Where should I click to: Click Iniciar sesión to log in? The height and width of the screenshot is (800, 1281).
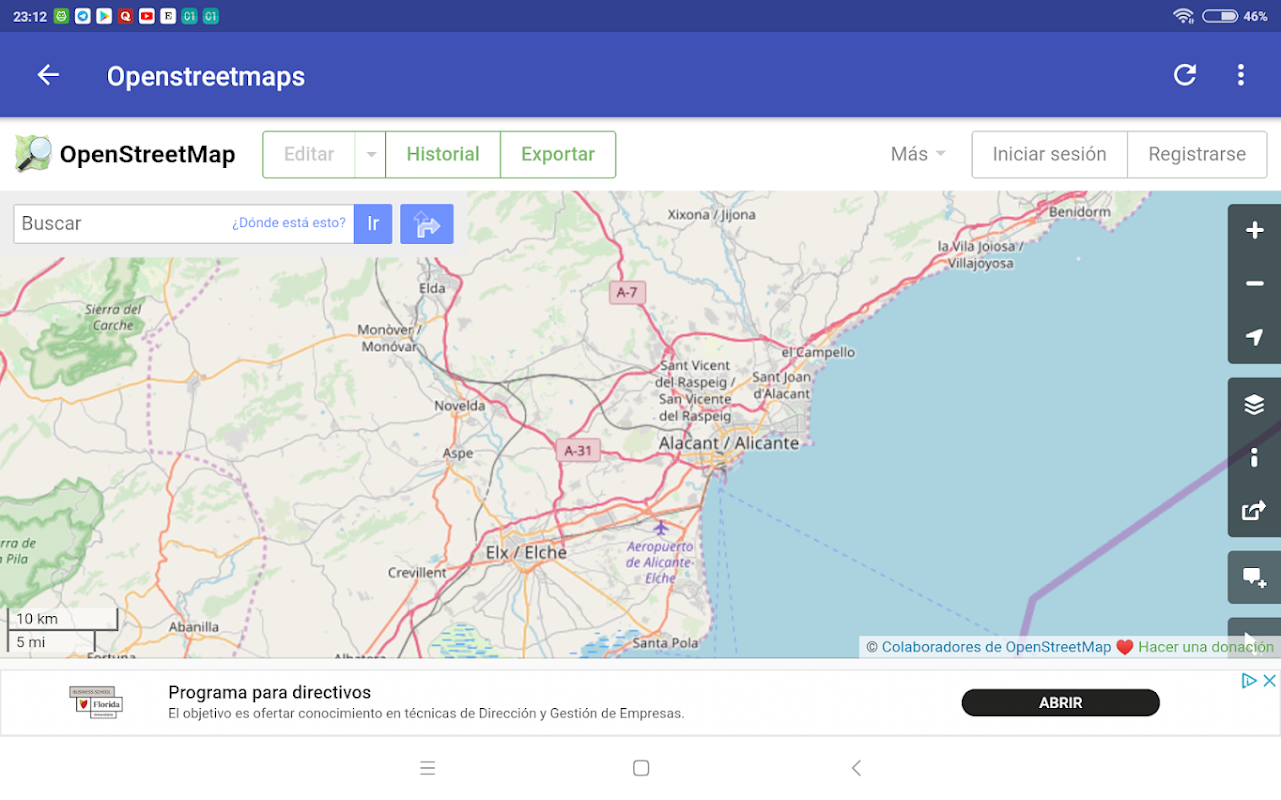[1049, 155]
